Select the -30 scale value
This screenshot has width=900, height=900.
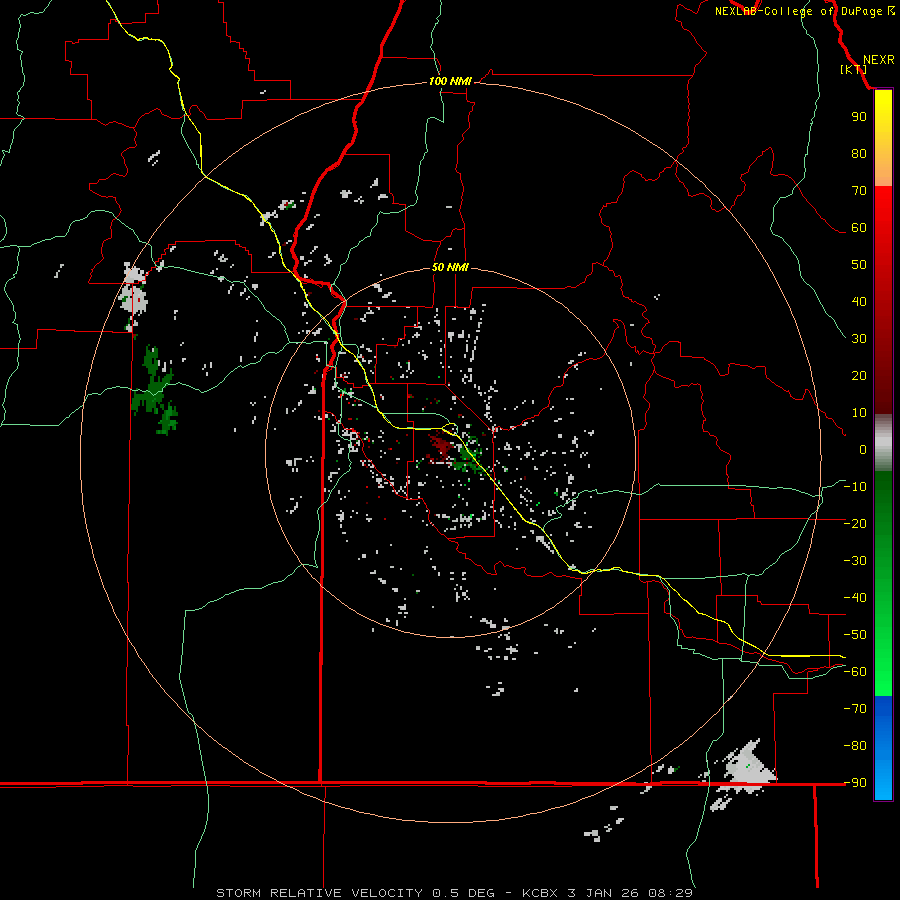coord(855,561)
